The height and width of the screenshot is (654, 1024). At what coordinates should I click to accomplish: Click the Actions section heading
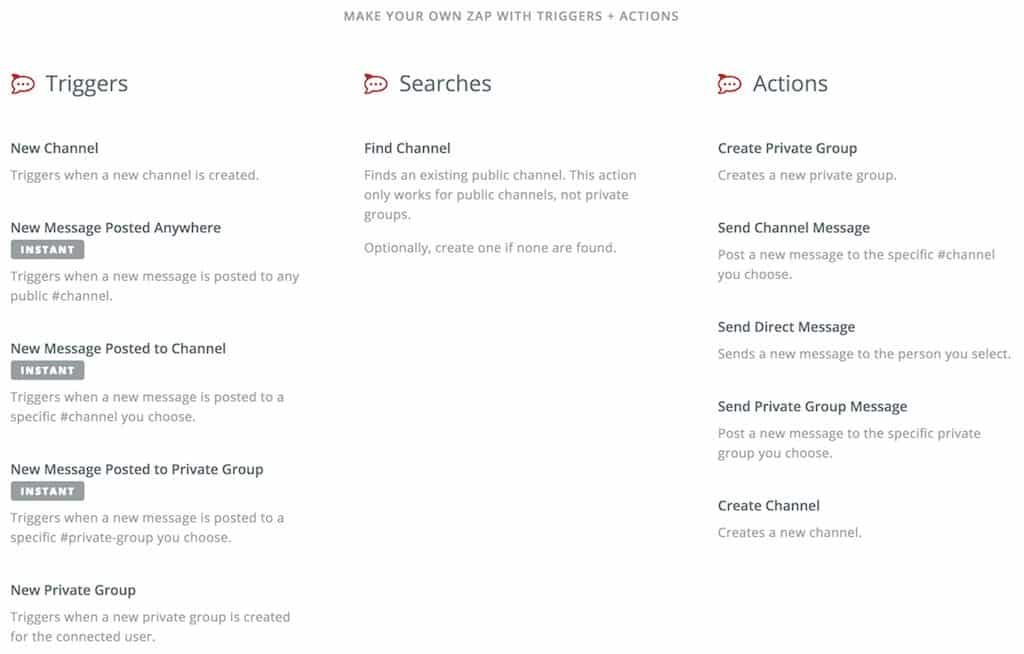pyautogui.click(x=790, y=84)
